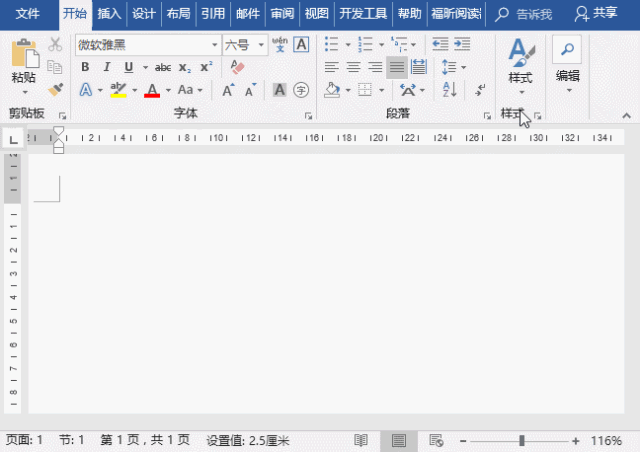Click the 共享 share button

point(596,14)
